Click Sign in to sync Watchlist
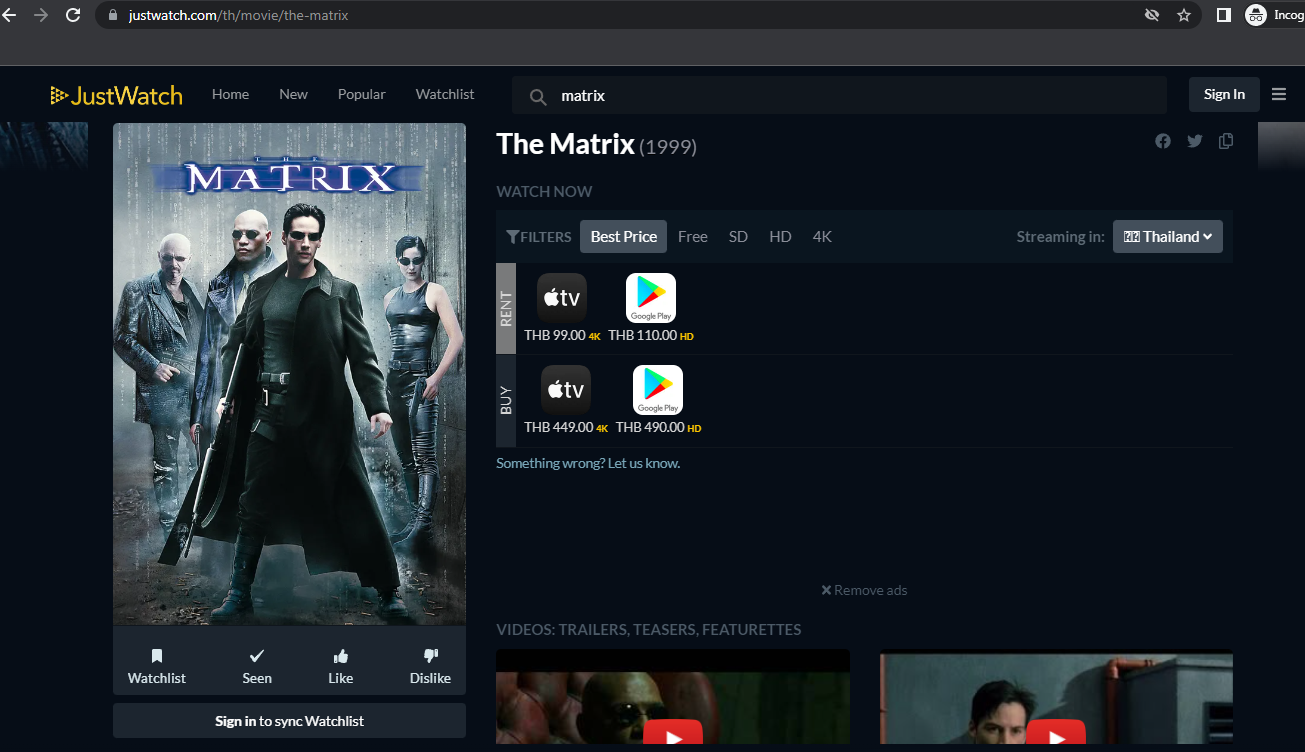 (290, 721)
